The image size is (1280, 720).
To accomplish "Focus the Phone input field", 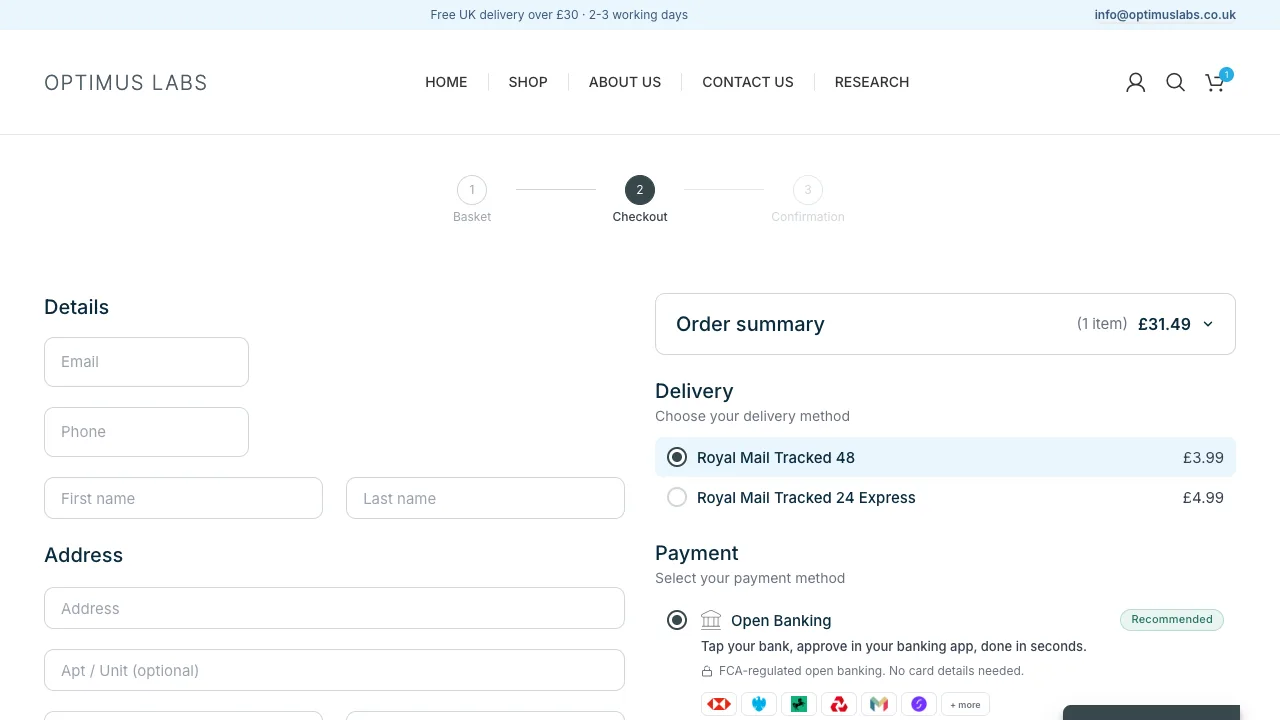I will pos(146,432).
